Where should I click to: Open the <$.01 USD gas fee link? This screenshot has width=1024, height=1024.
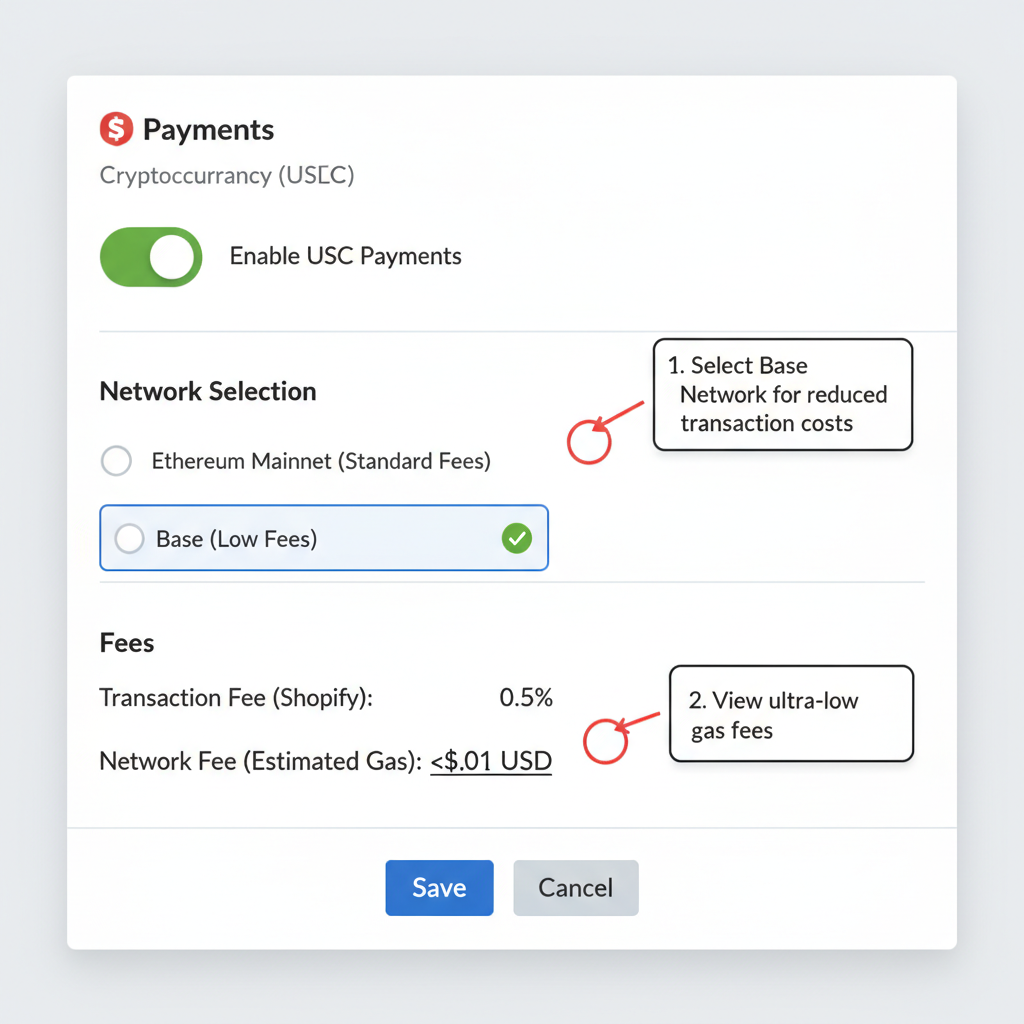tap(491, 760)
